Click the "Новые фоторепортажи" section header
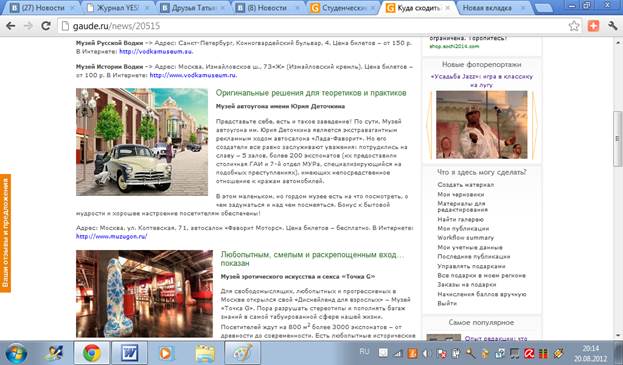The height and width of the screenshot is (365, 623). 481,65
